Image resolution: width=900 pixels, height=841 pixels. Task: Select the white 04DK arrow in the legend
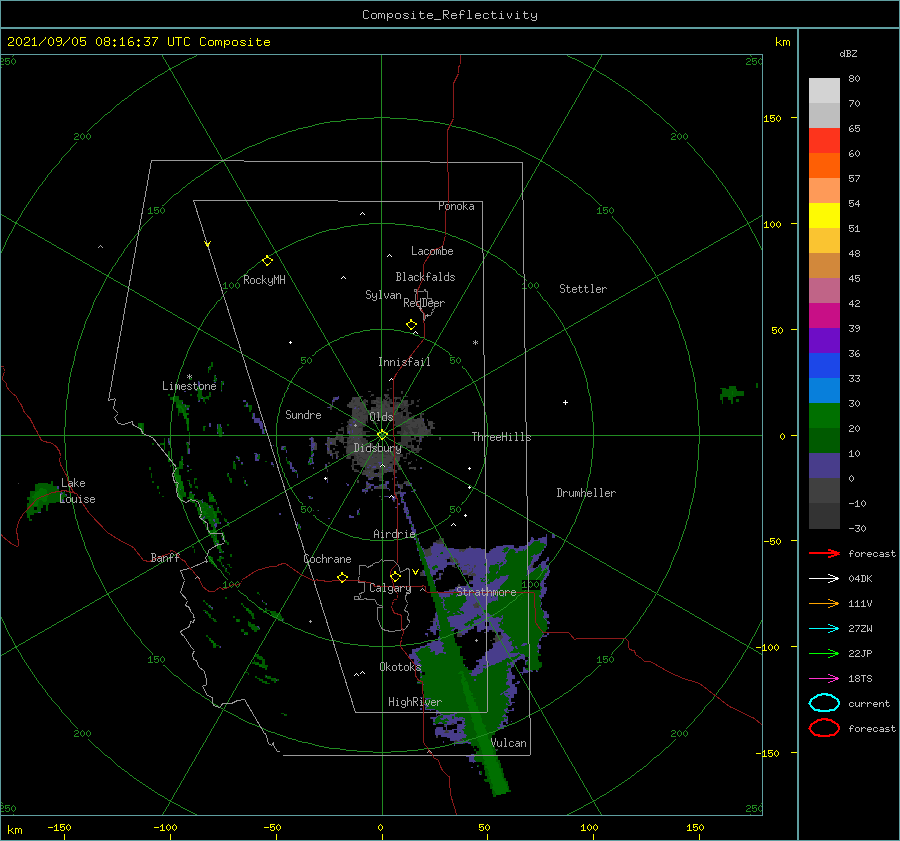pos(824,579)
